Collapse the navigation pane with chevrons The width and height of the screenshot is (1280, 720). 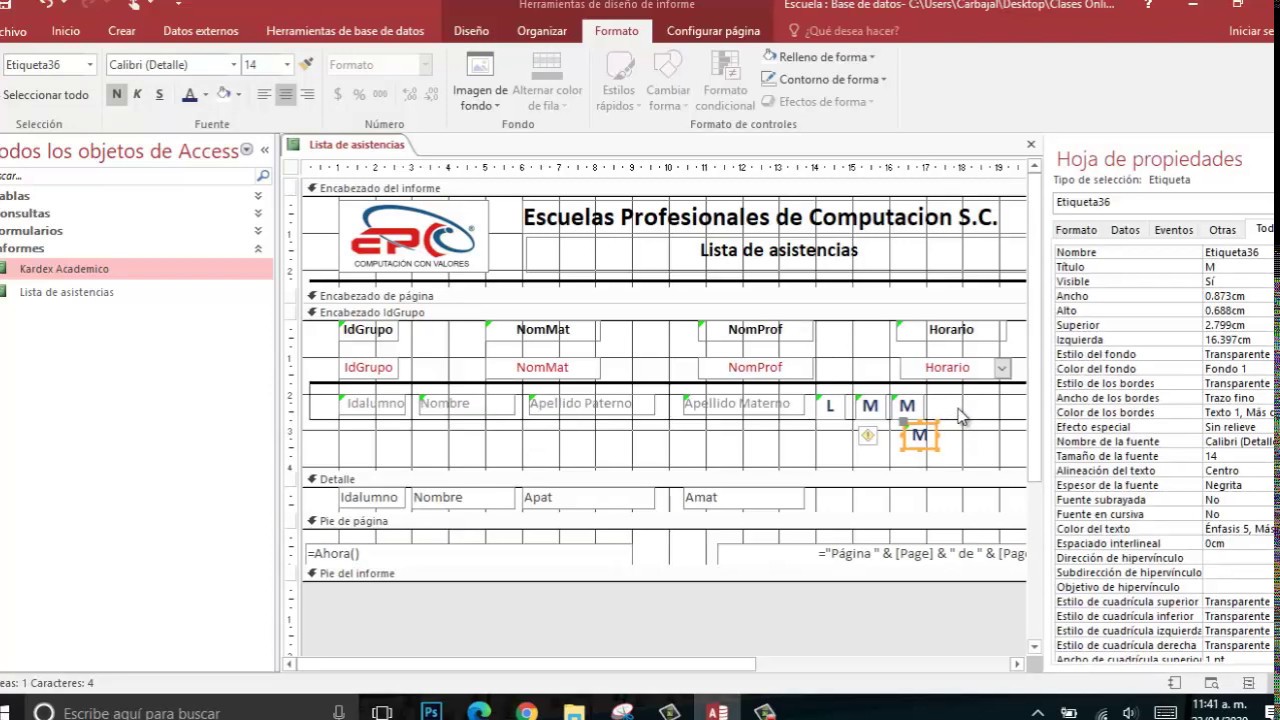point(265,150)
